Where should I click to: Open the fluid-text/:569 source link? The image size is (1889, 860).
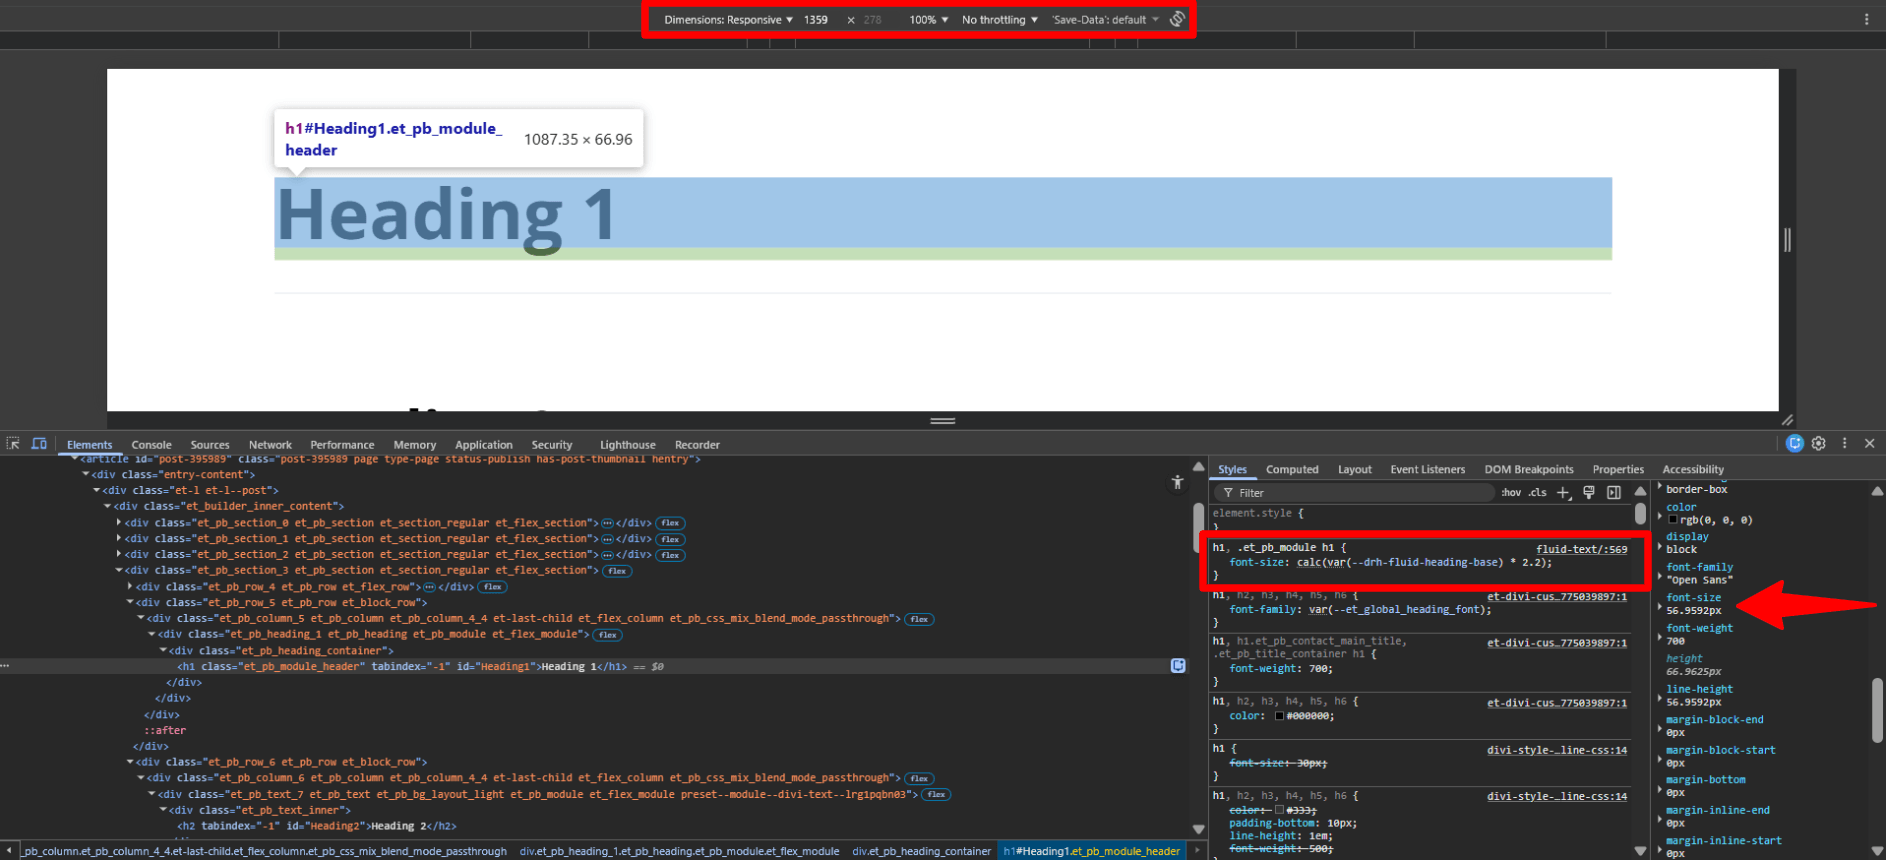(1582, 549)
